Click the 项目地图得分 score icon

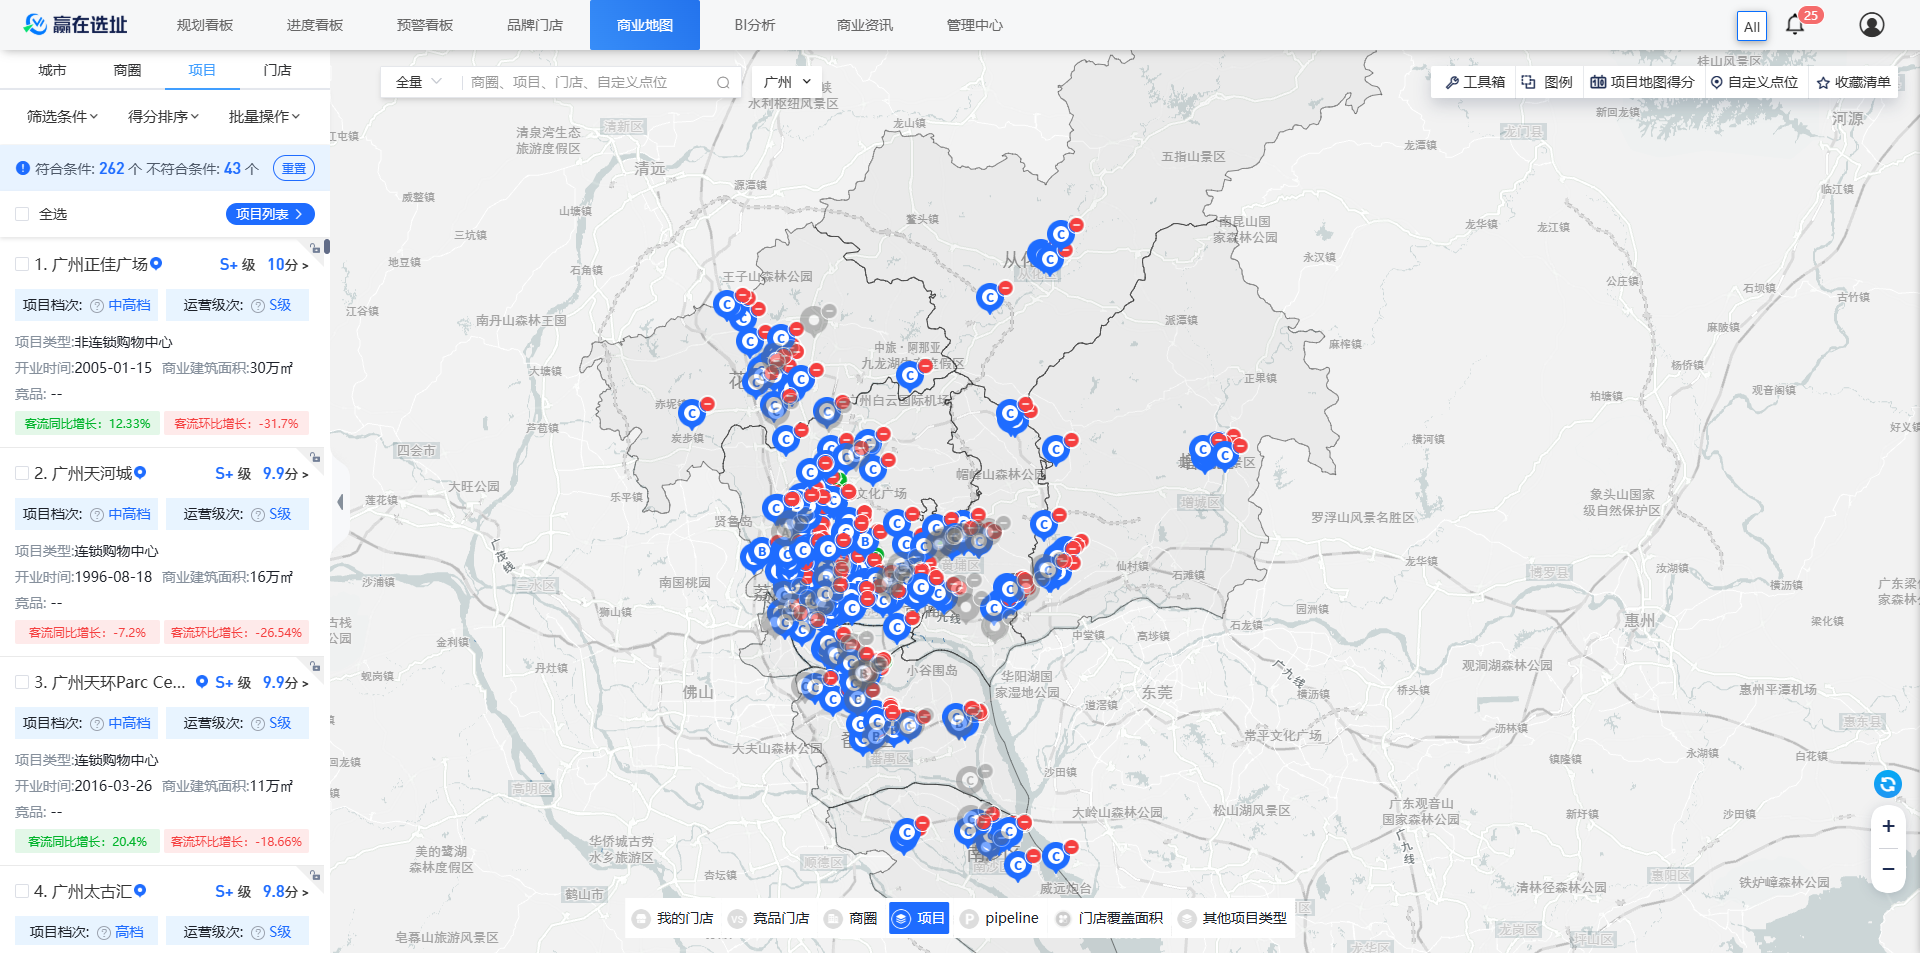[x=1598, y=82]
